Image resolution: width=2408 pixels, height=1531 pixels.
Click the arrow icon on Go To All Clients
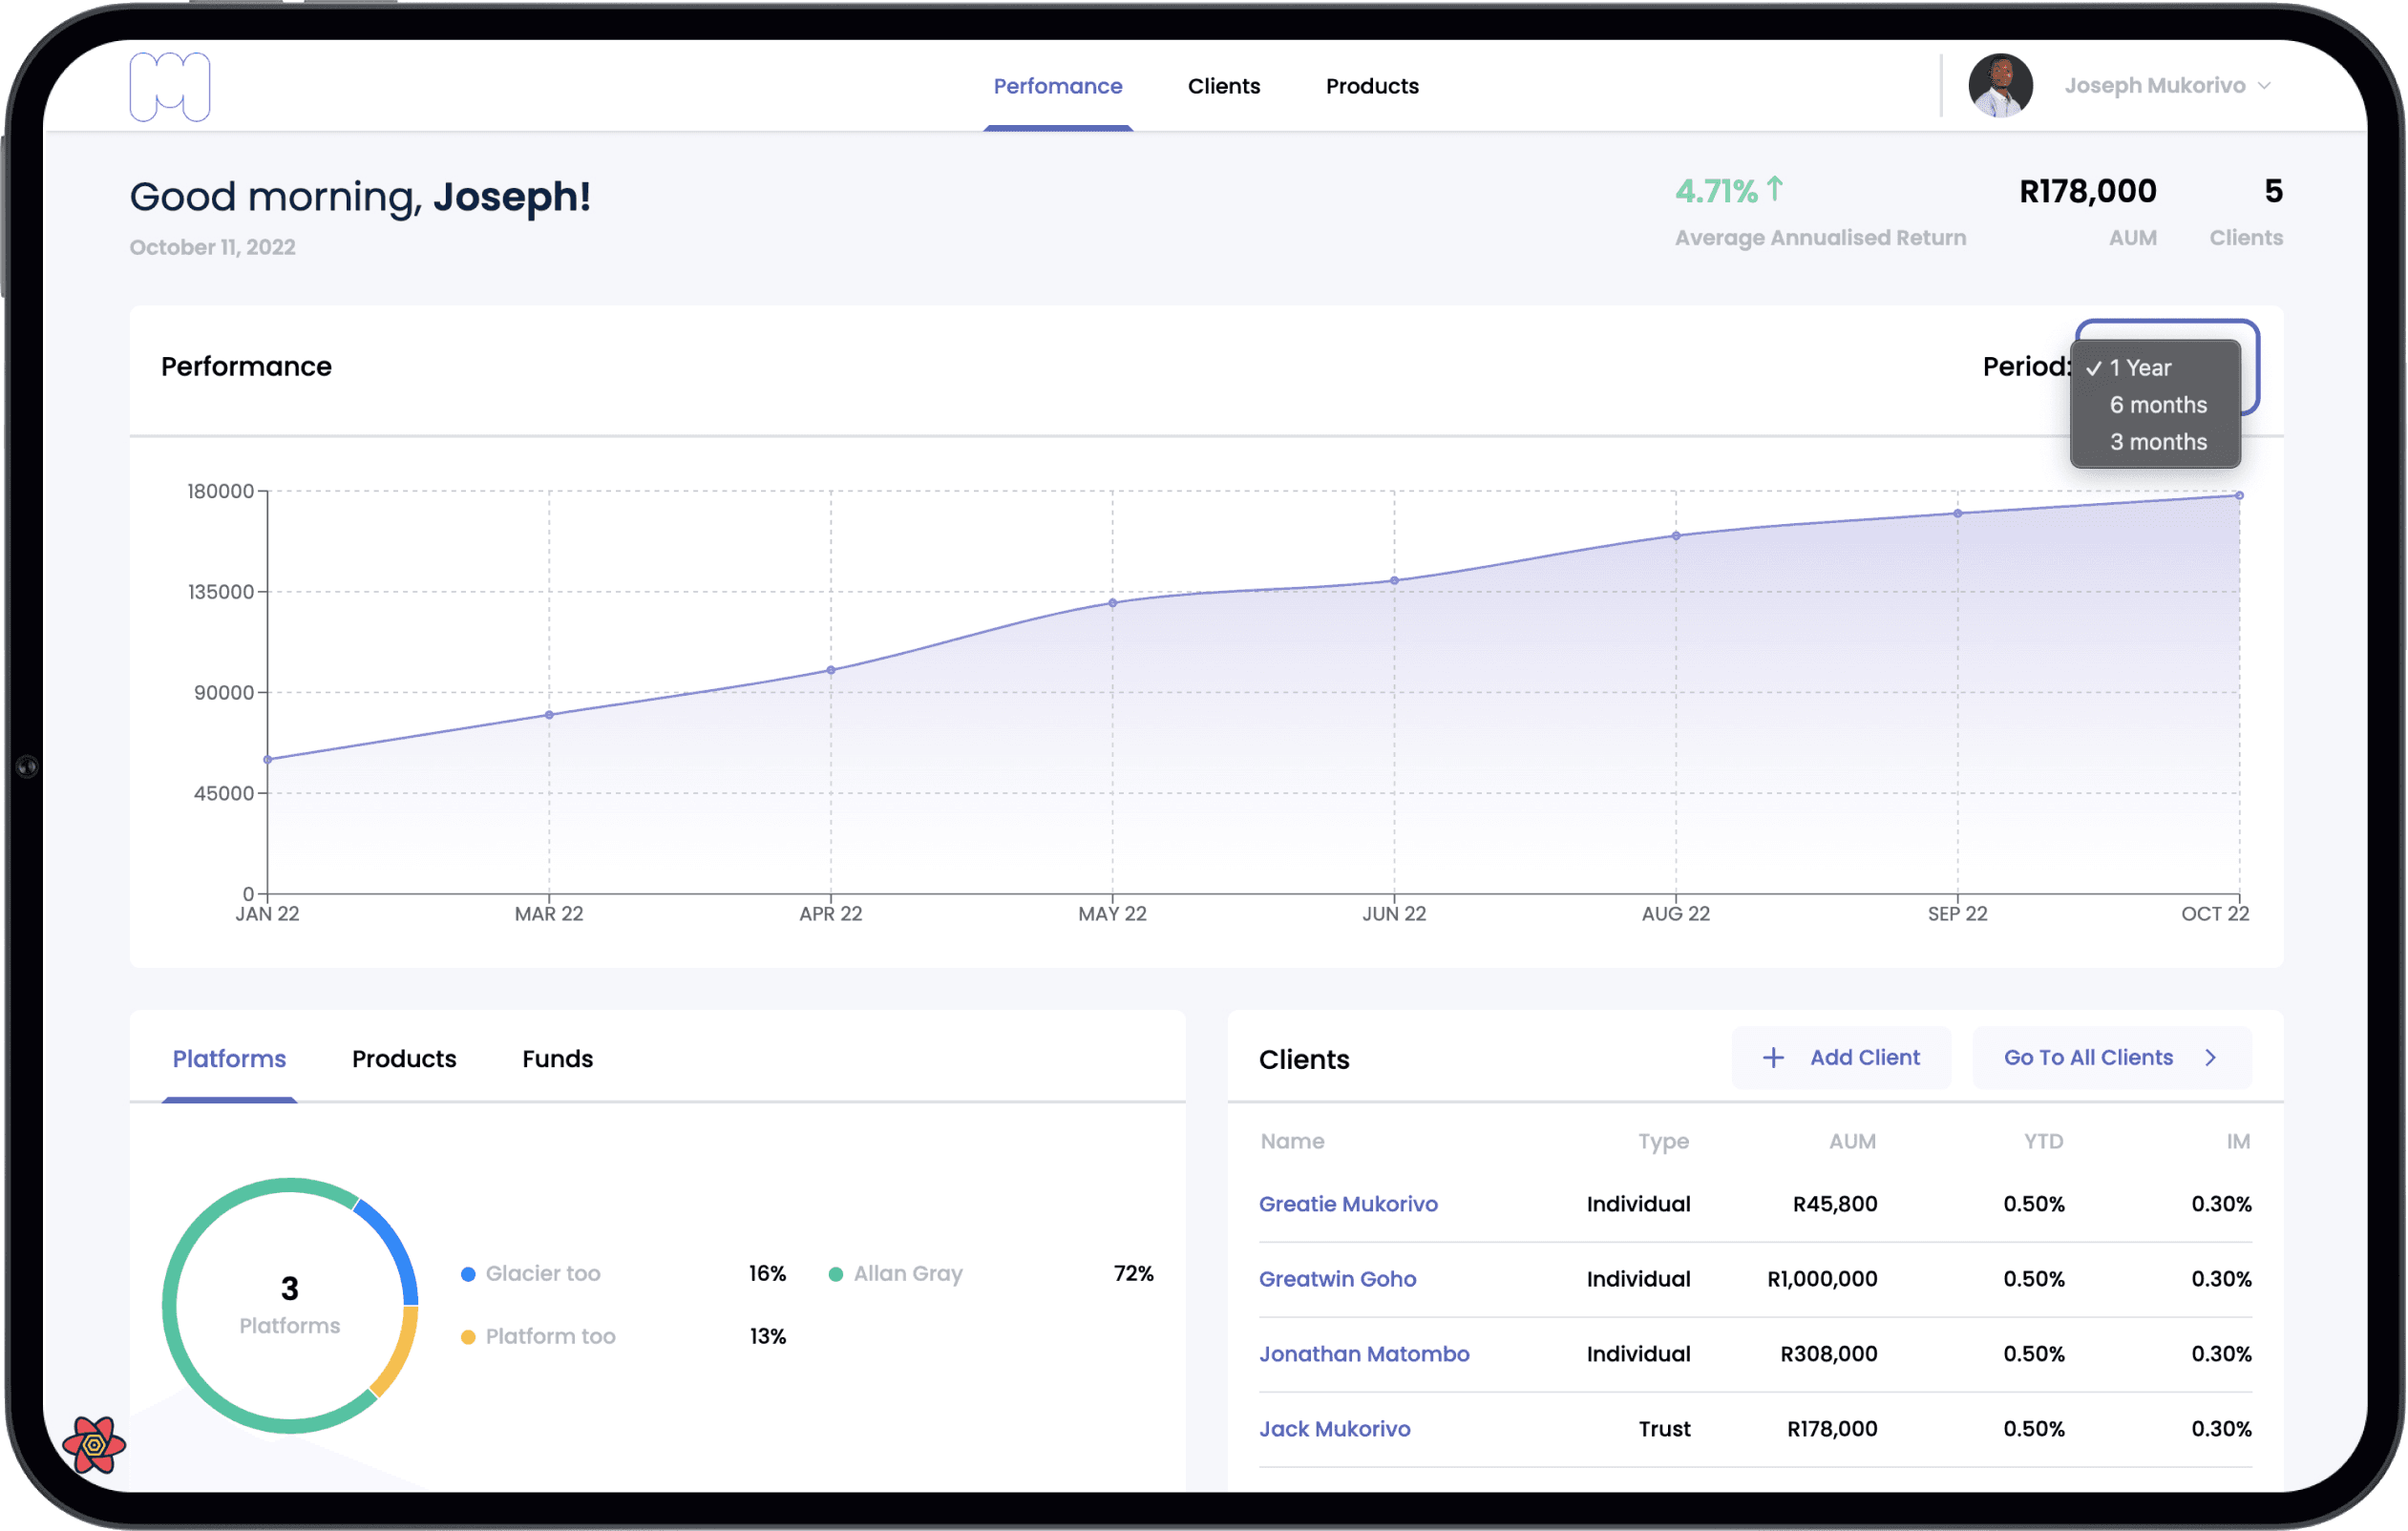point(2211,1058)
